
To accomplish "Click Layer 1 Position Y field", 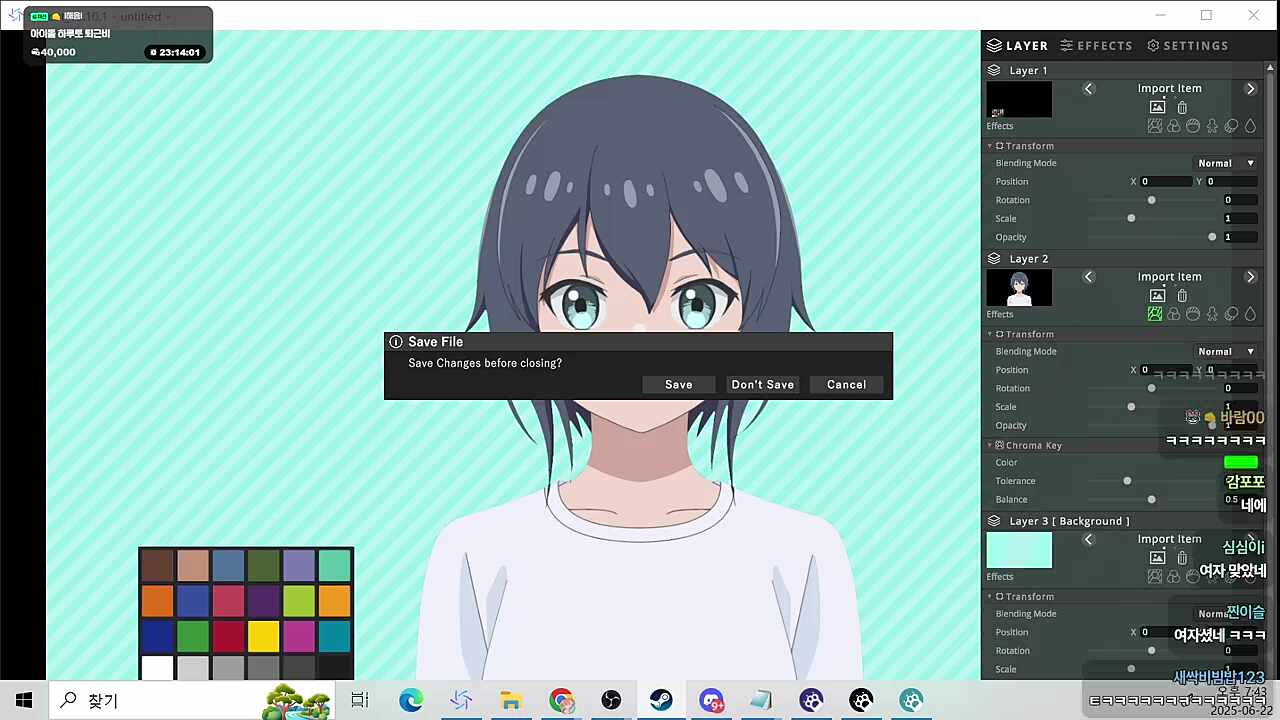I will tap(1231, 182).
